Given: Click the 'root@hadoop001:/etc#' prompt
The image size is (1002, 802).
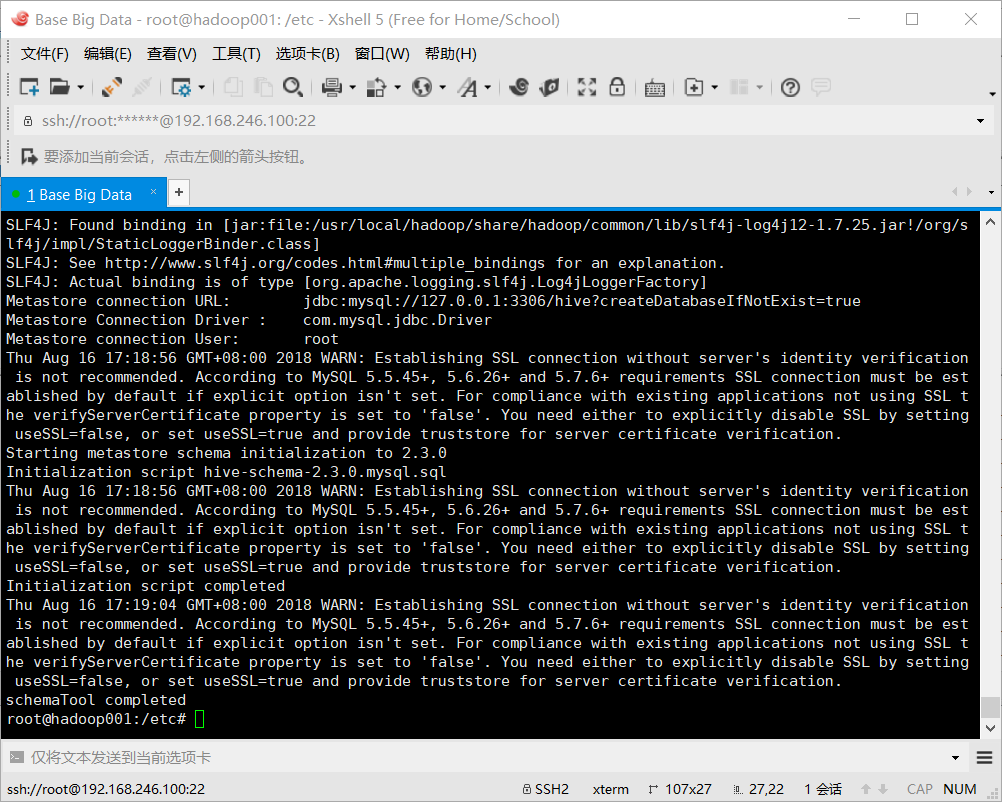Looking at the screenshot, I should tap(96, 719).
